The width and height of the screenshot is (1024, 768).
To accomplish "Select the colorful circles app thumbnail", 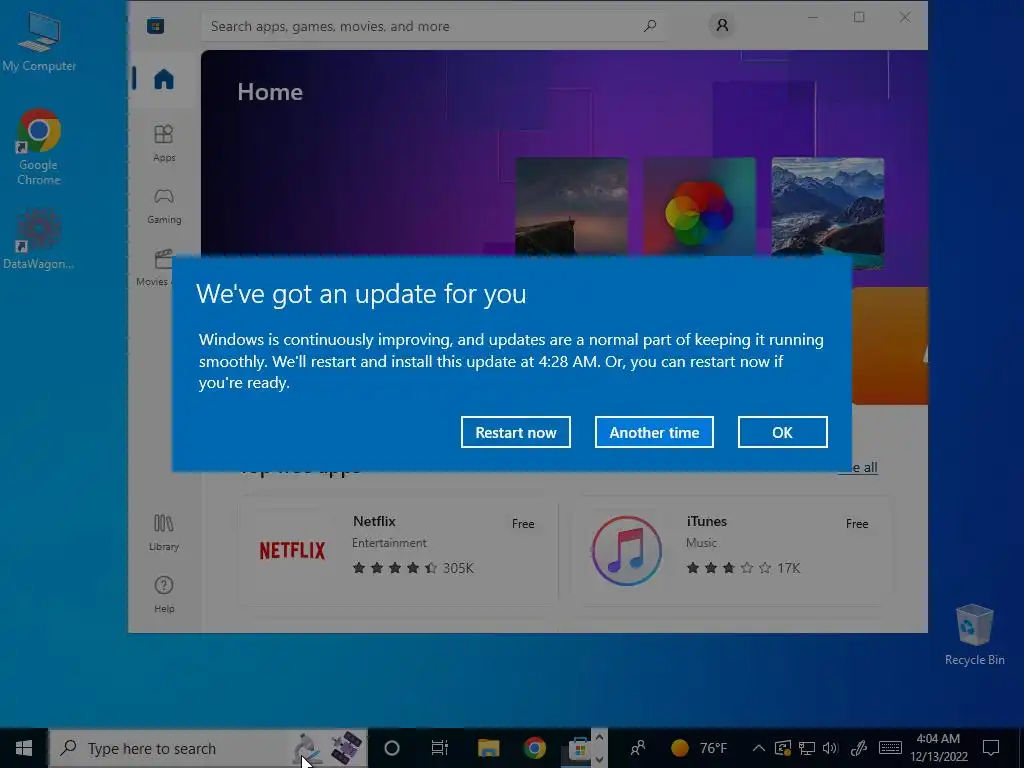I will [699, 206].
